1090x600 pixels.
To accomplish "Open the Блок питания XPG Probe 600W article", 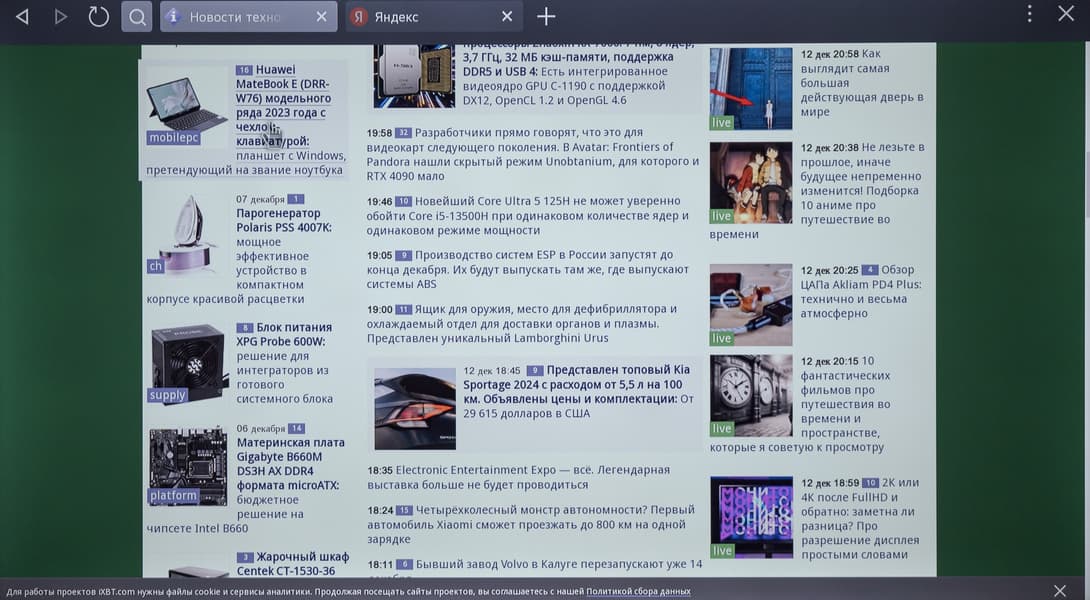I will pos(284,334).
